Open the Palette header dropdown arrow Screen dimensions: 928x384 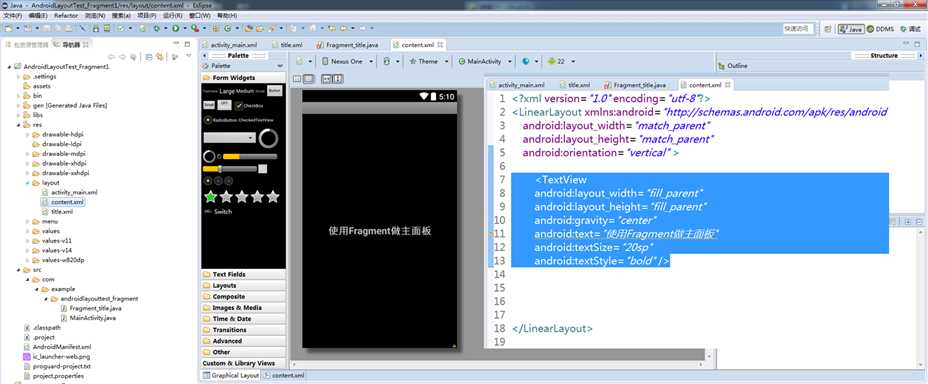tap(280, 66)
